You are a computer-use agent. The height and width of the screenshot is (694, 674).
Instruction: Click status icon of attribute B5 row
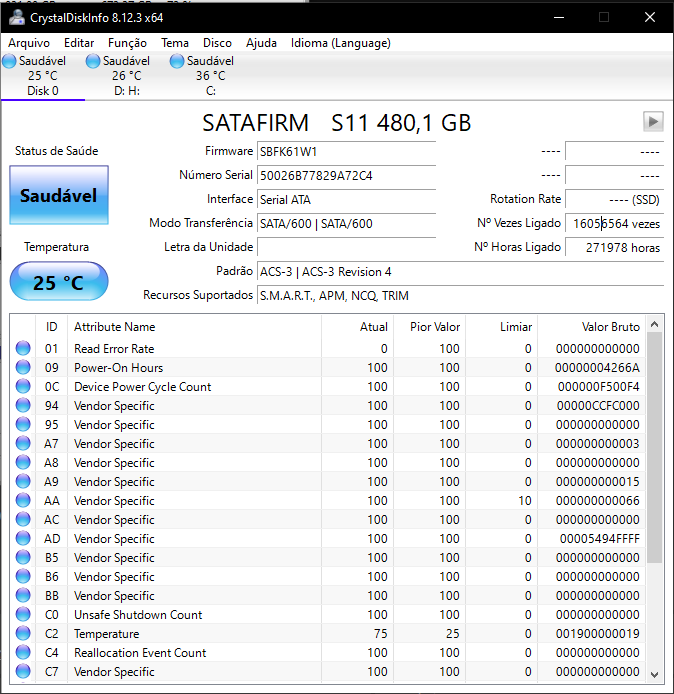point(23,558)
